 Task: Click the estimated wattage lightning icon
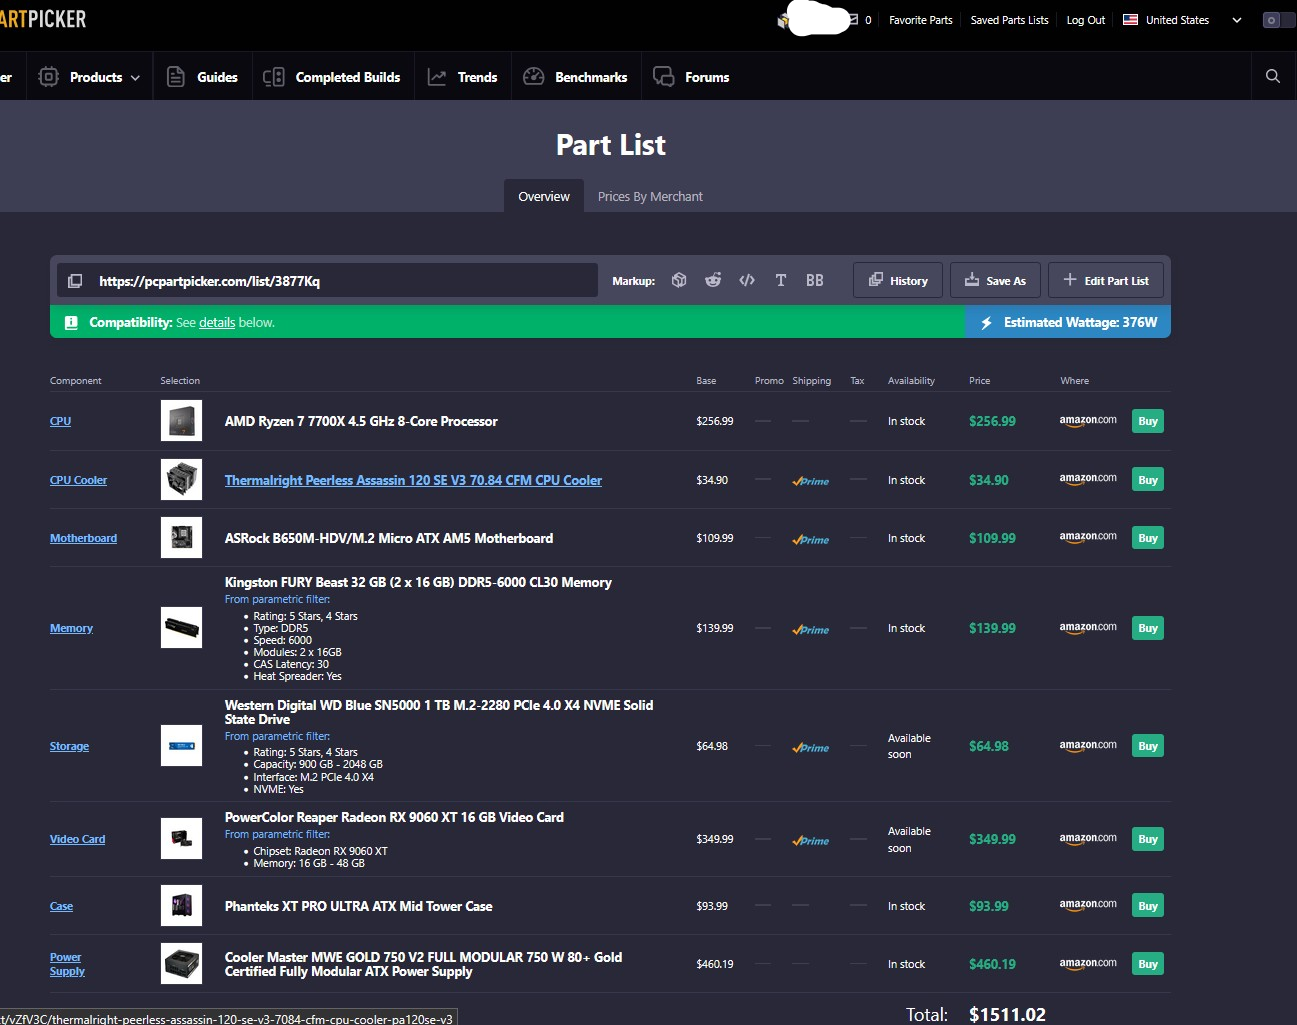point(986,323)
